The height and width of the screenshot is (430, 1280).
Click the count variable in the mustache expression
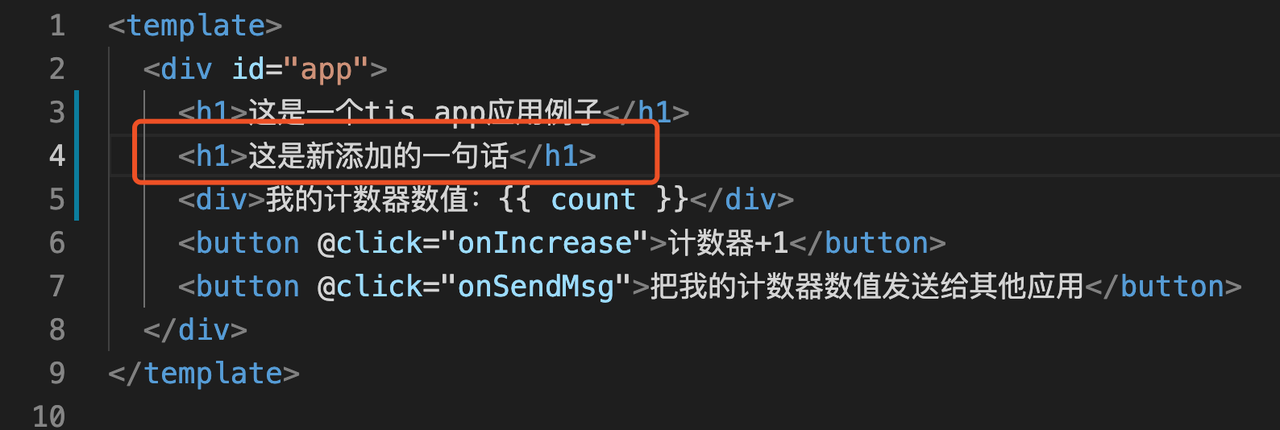click(x=593, y=200)
